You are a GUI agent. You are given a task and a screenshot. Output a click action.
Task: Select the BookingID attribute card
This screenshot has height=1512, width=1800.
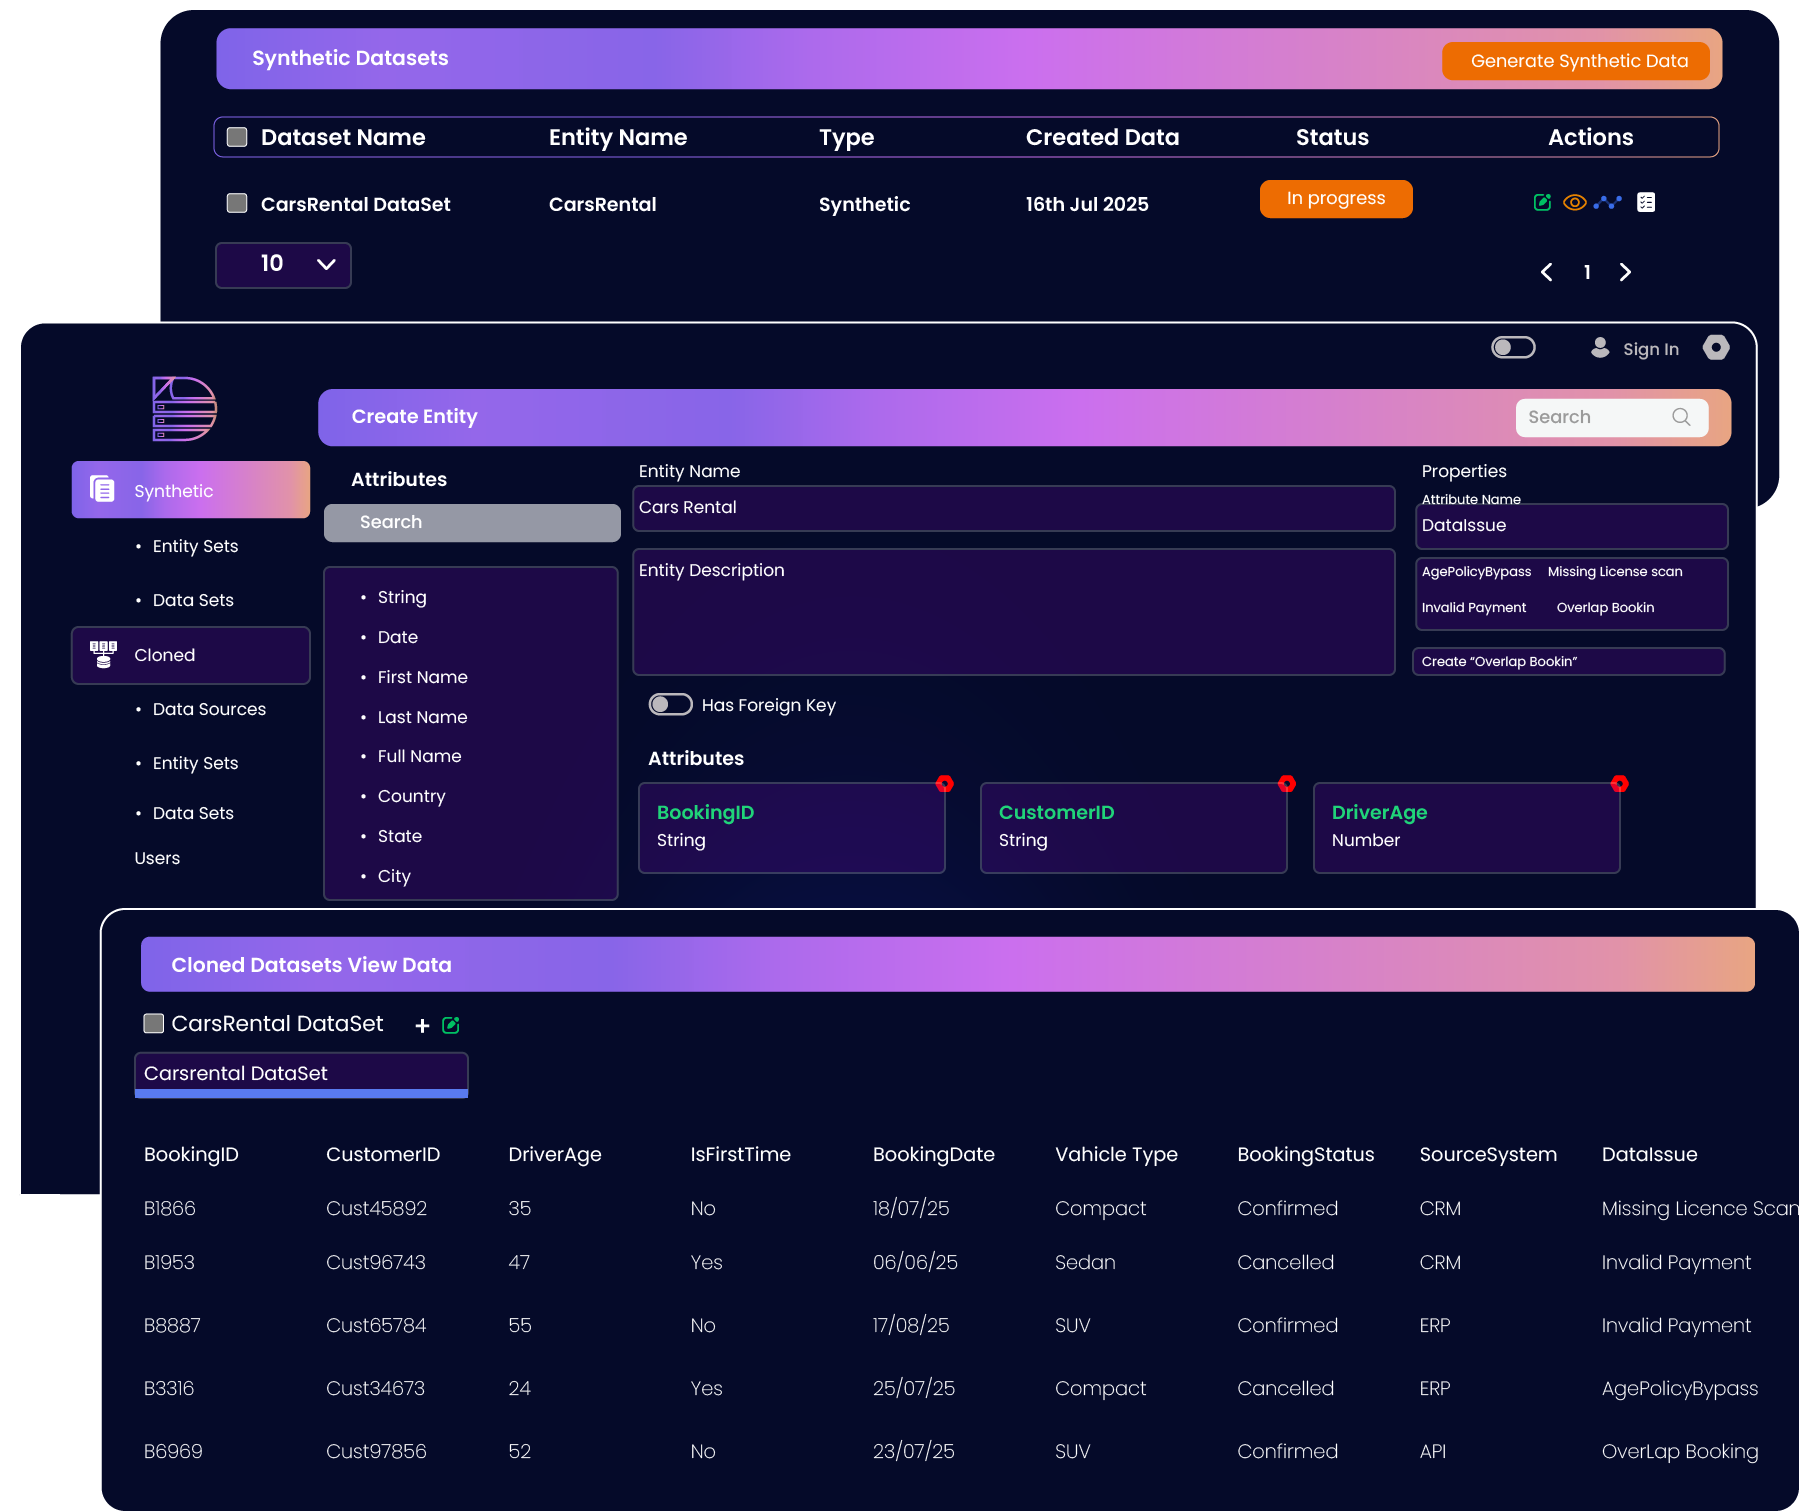[x=792, y=828]
